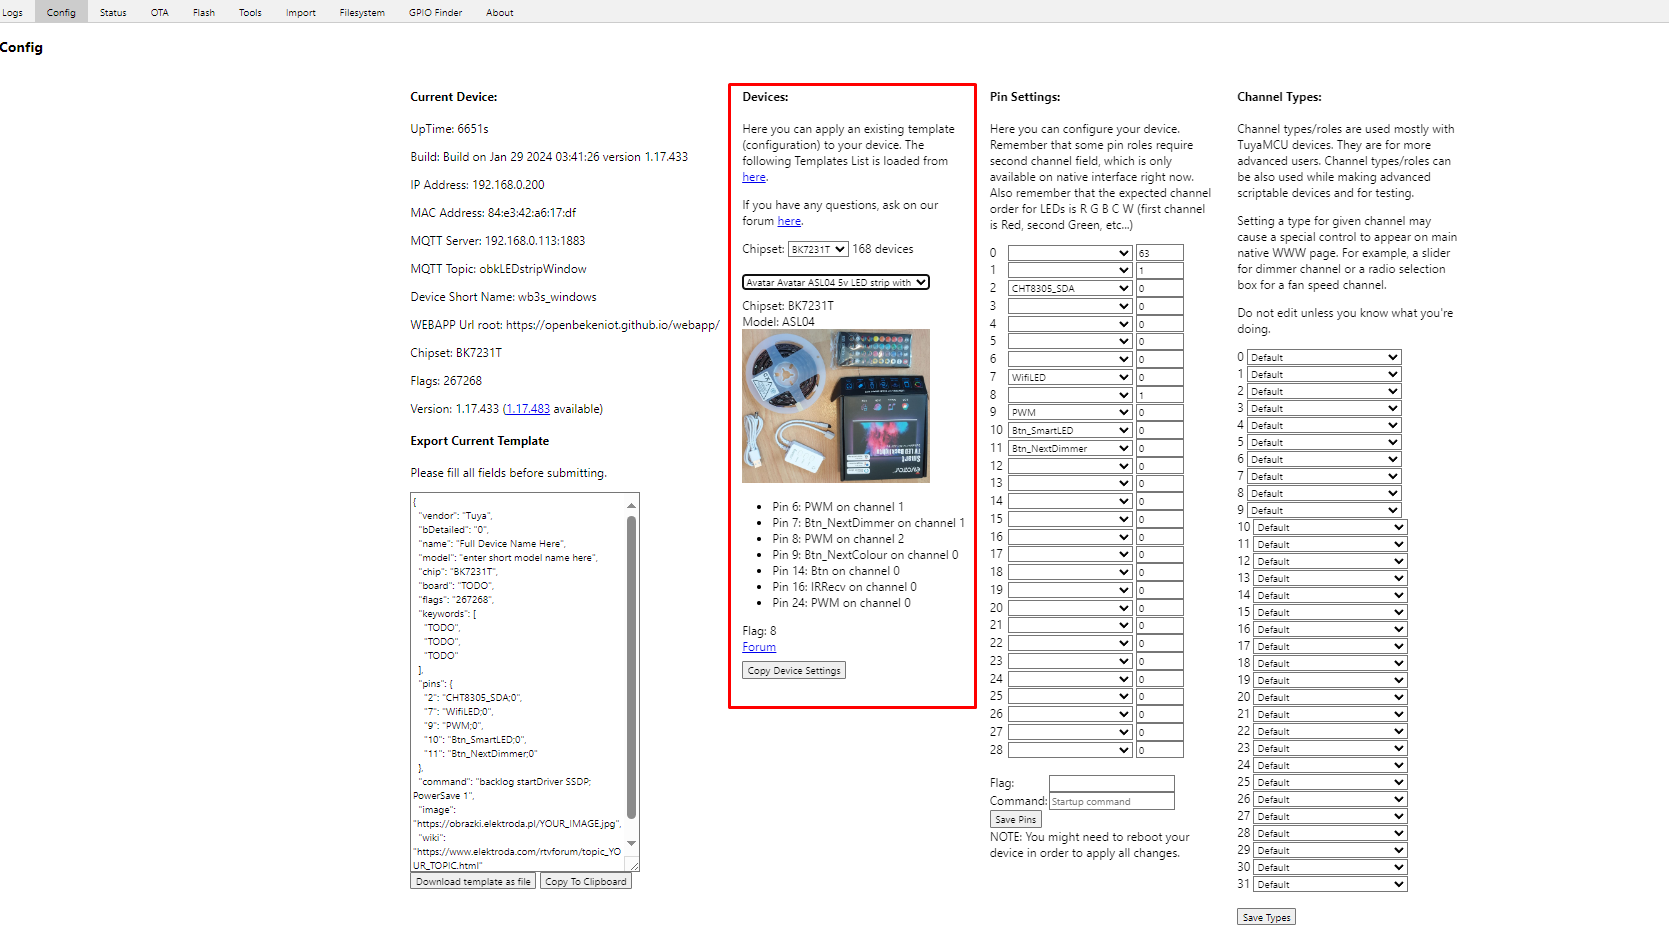Click the Save Pins button

click(x=1016, y=819)
